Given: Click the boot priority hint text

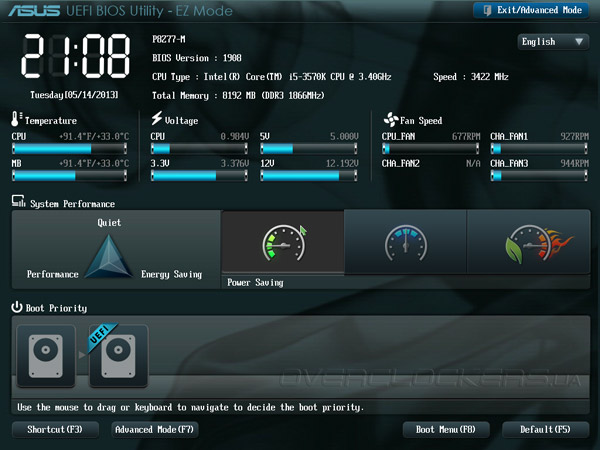Looking at the screenshot, I should pyautogui.click(x=190, y=407).
